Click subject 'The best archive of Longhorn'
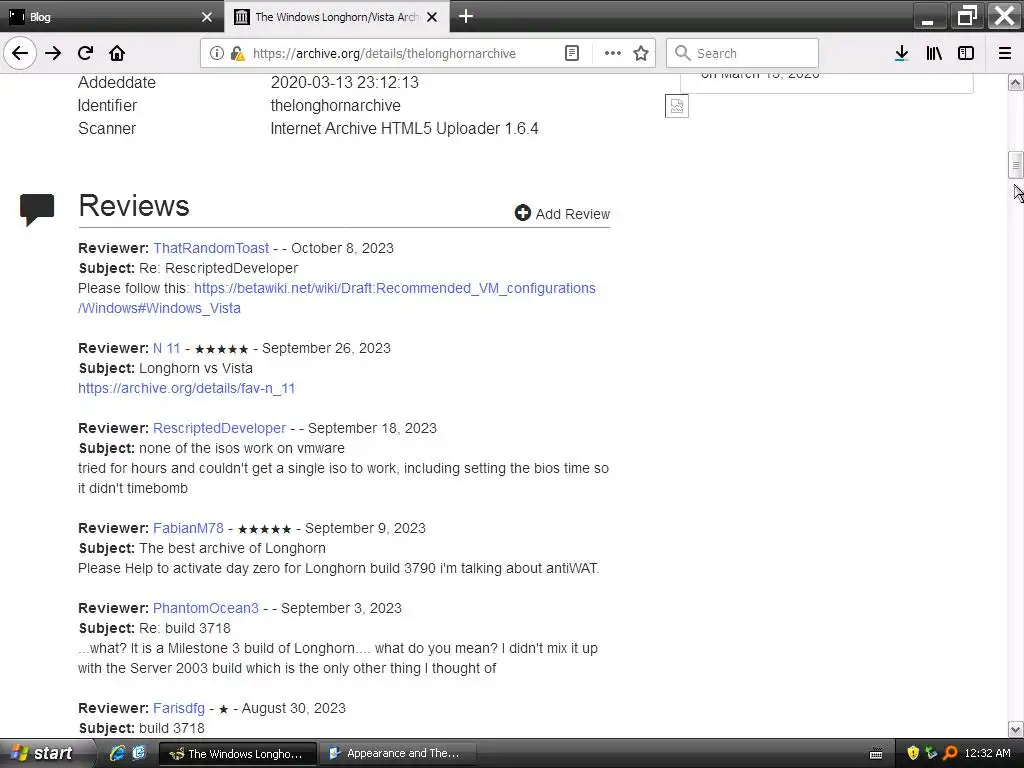Viewport: 1024px width, 768px height. (232, 549)
